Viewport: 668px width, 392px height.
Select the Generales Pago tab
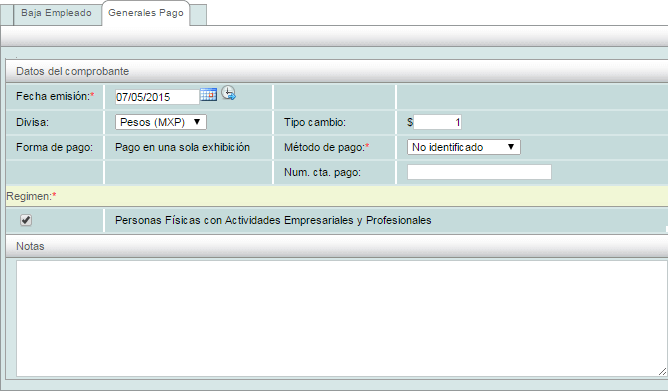point(146,13)
